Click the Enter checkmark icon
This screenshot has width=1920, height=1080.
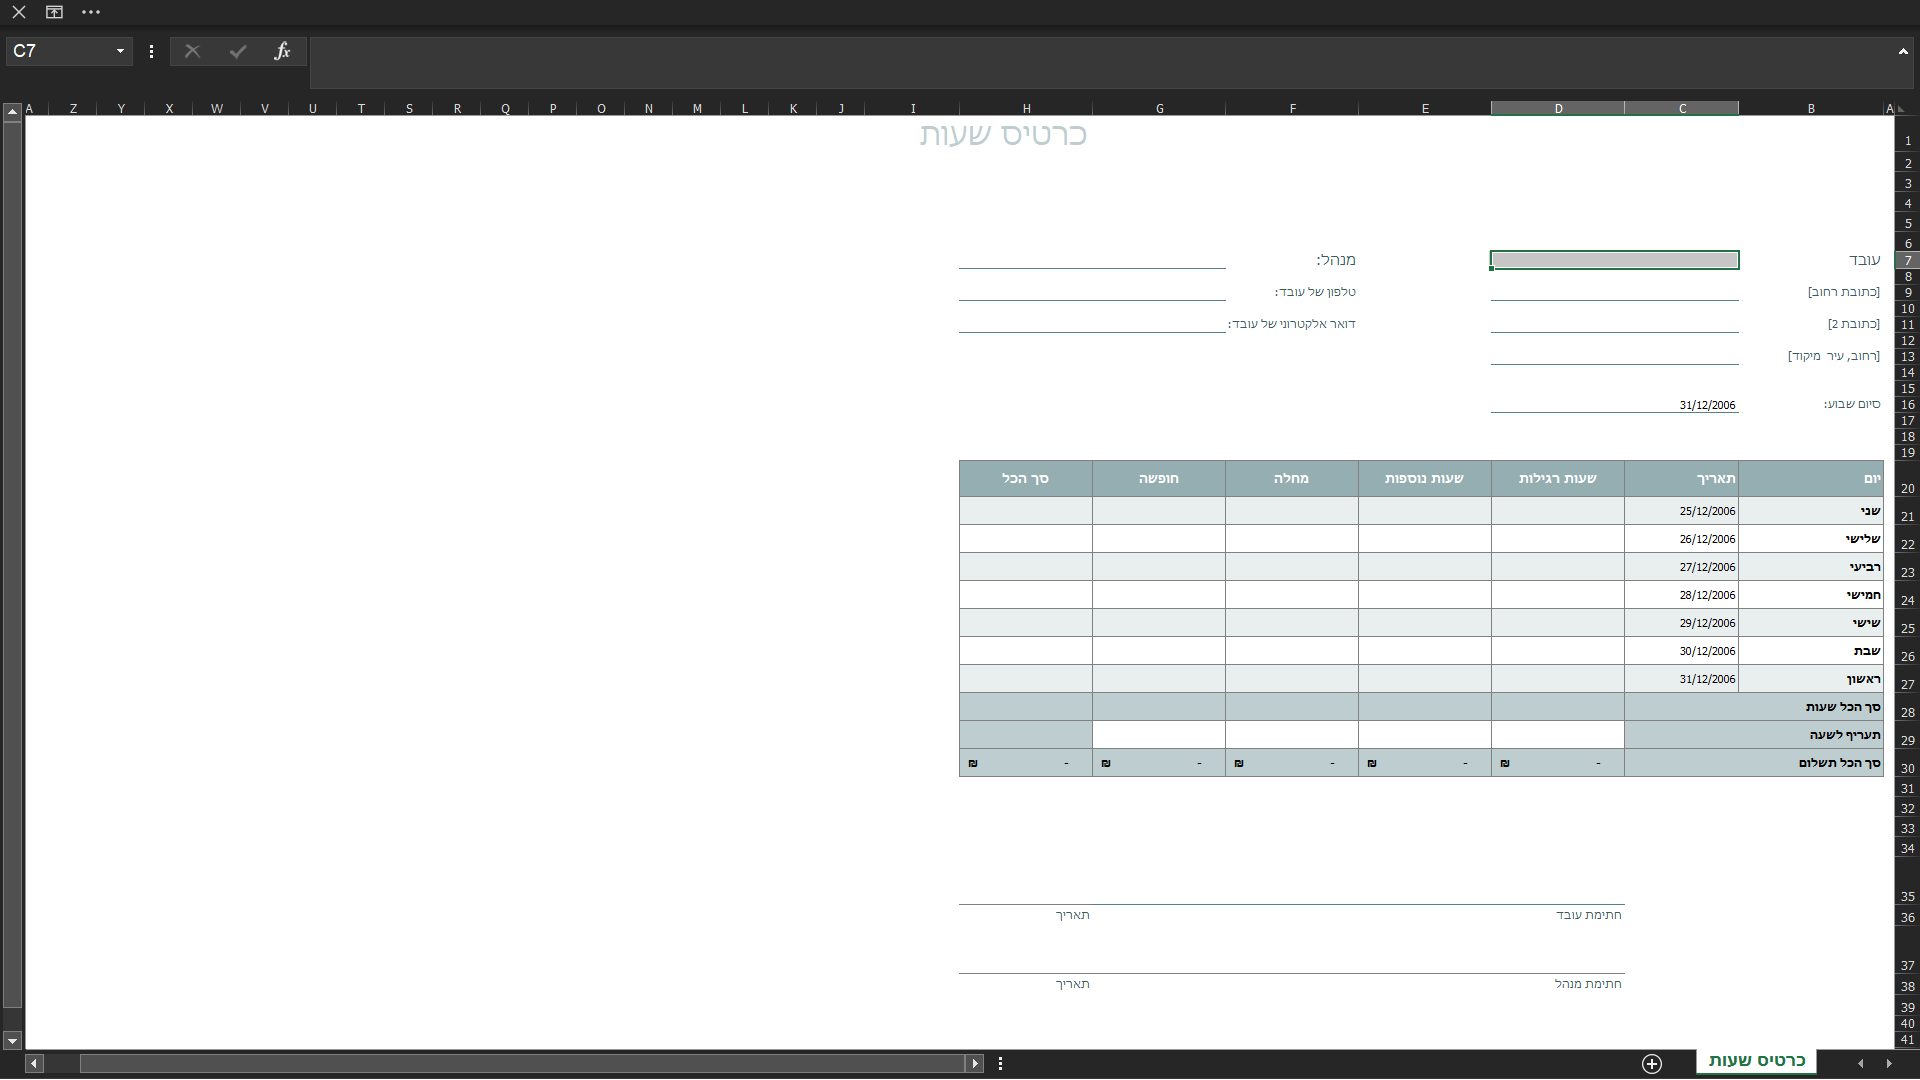(x=237, y=51)
